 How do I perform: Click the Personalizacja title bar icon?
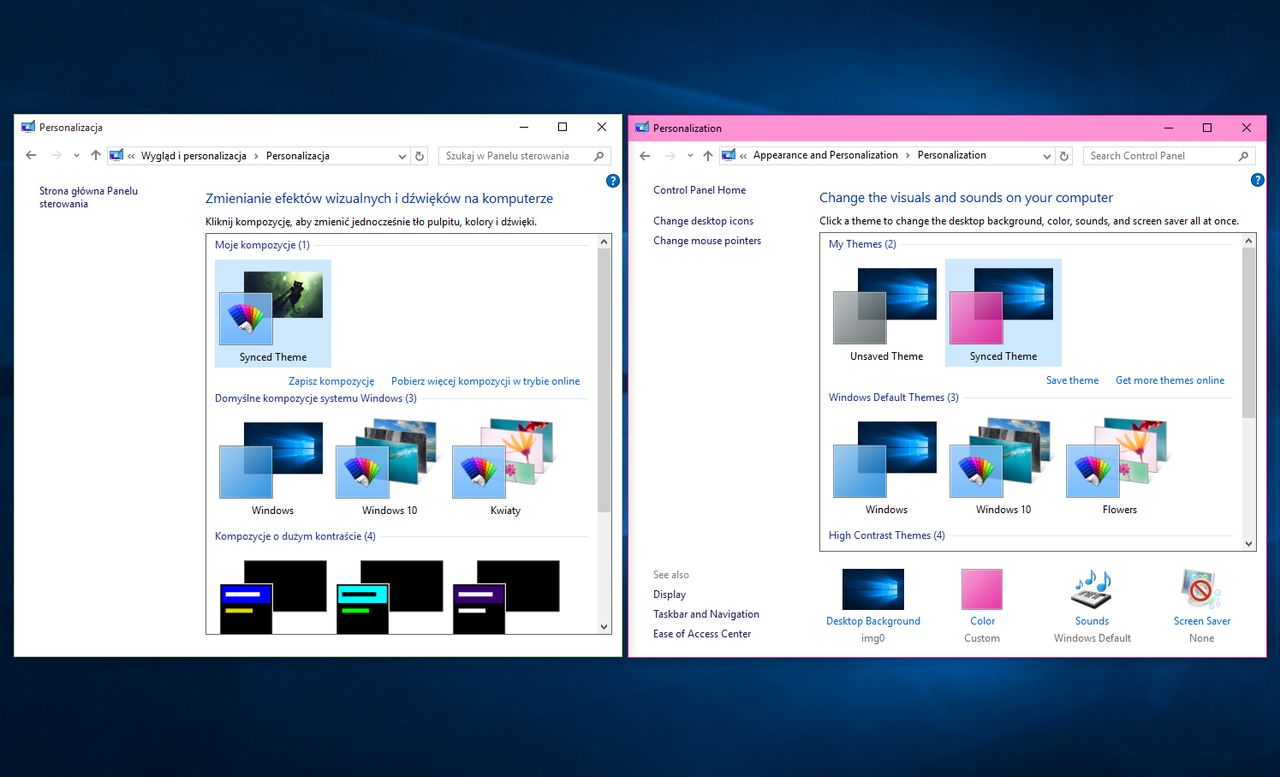point(27,127)
